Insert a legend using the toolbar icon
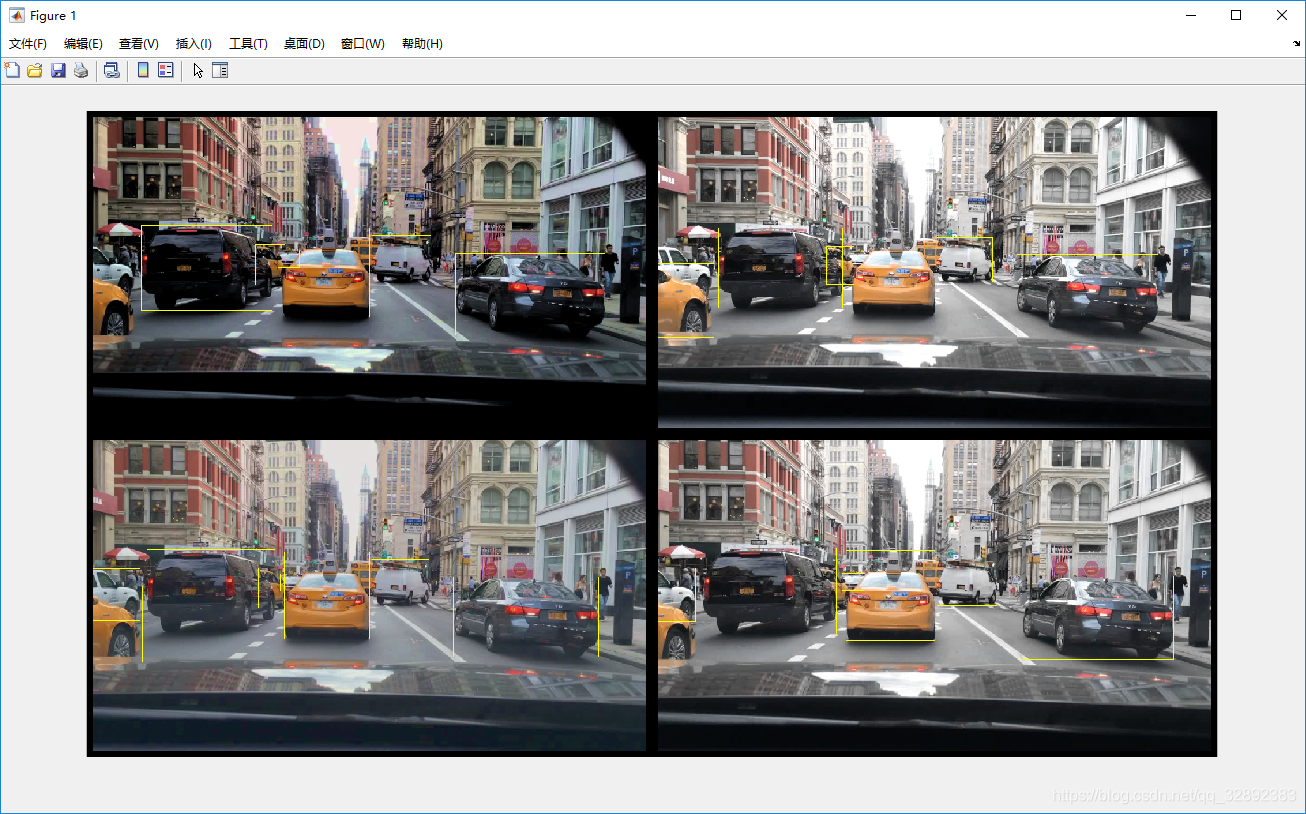 pyautogui.click(x=166, y=70)
